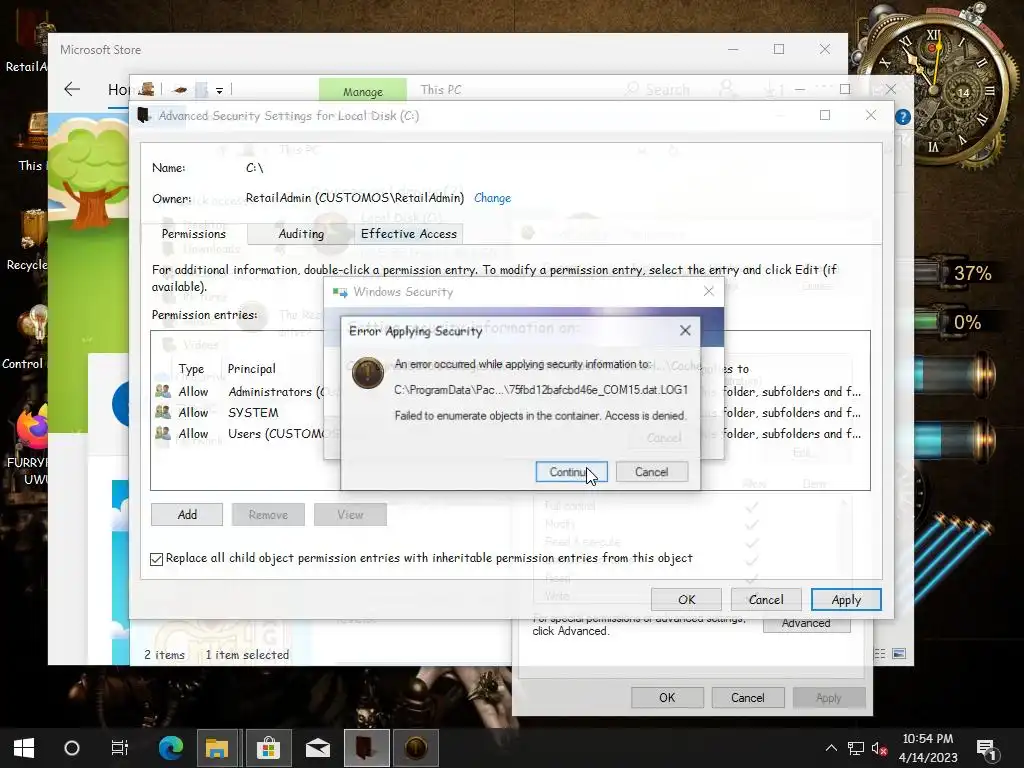This screenshot has height=768, width=1024.
Task: Click Apply in Advanced Security Settings
Action: 846,600
